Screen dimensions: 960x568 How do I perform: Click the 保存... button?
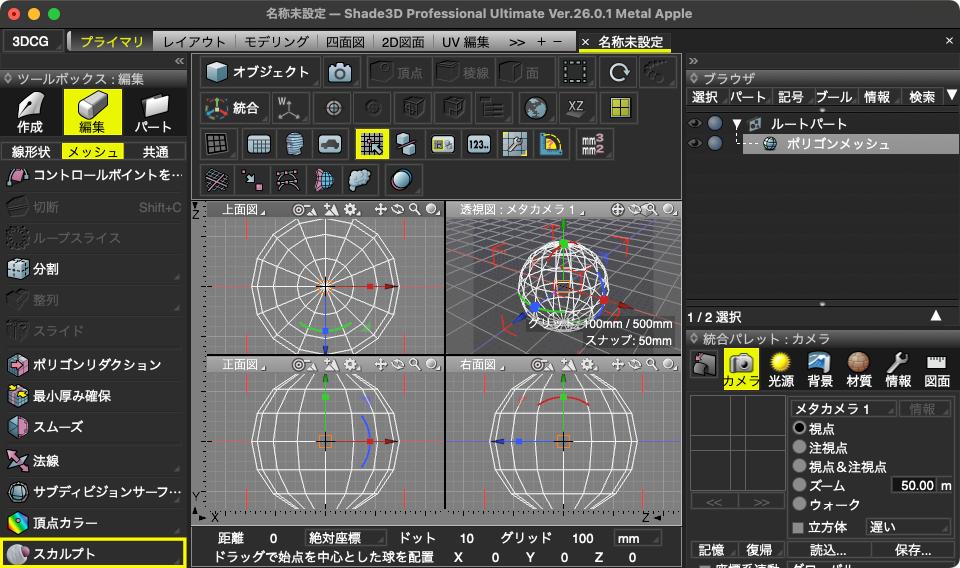[913, 550]
